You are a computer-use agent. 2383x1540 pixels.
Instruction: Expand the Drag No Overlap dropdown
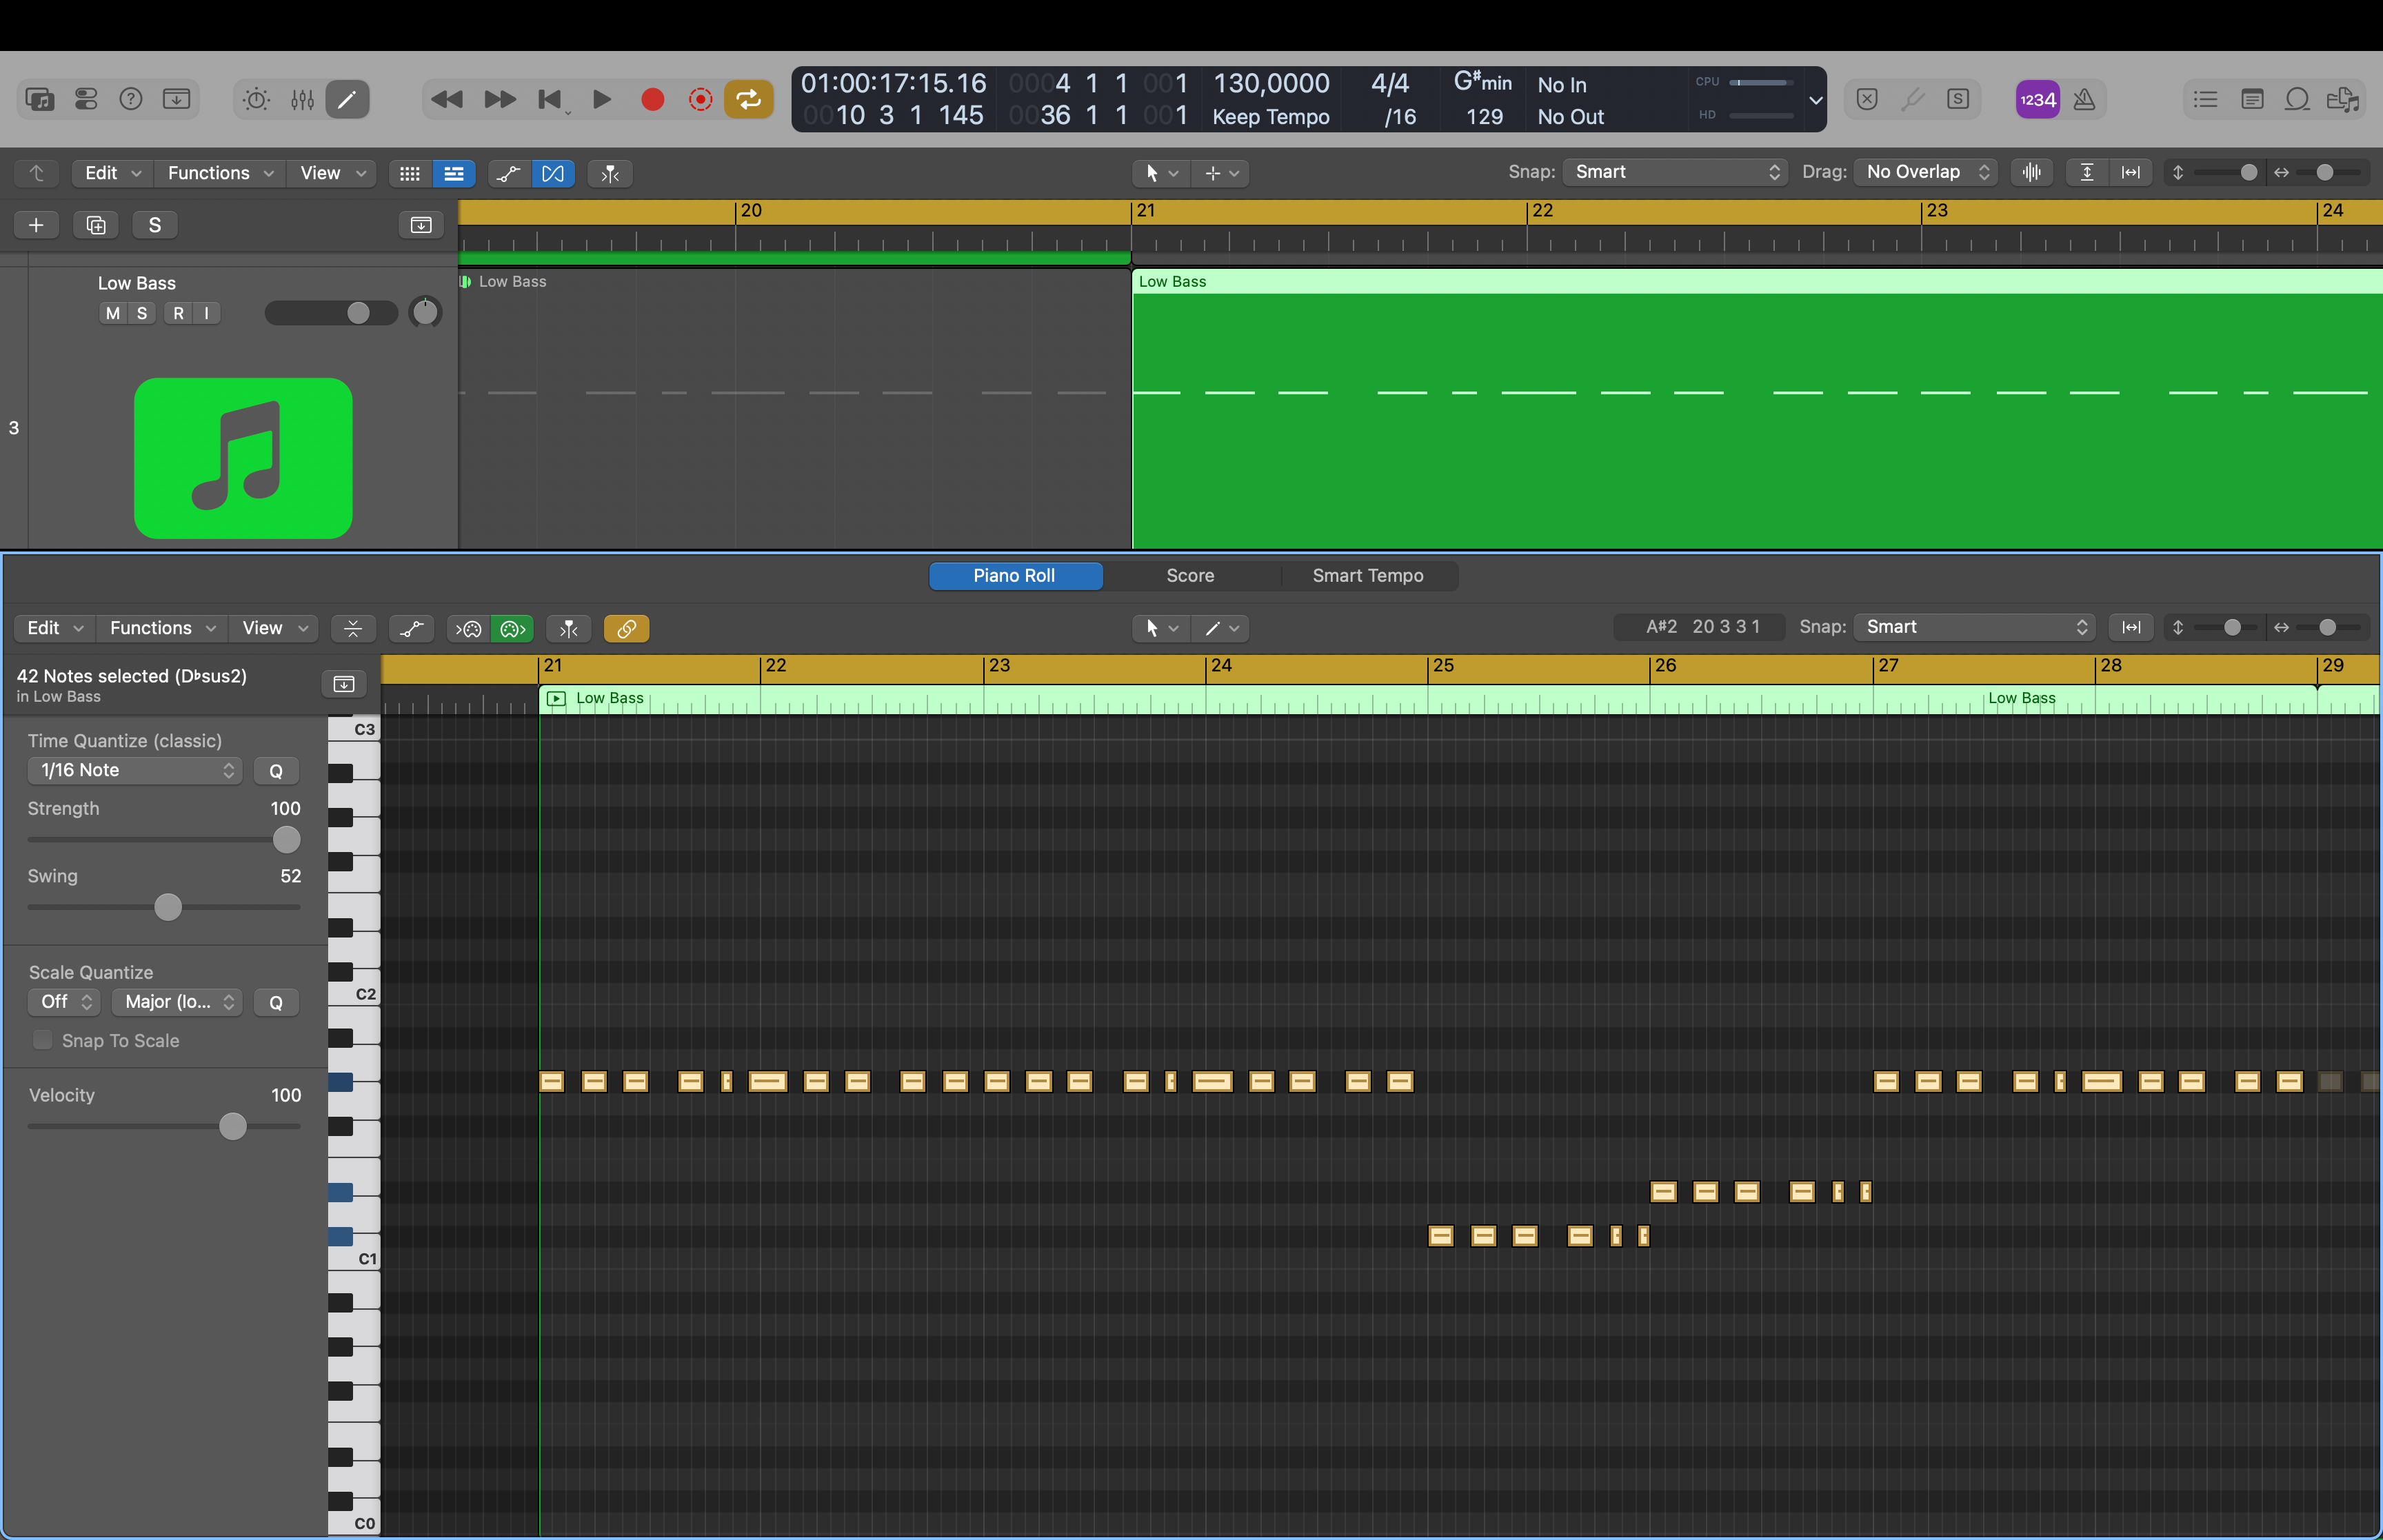coord(1924,172)
